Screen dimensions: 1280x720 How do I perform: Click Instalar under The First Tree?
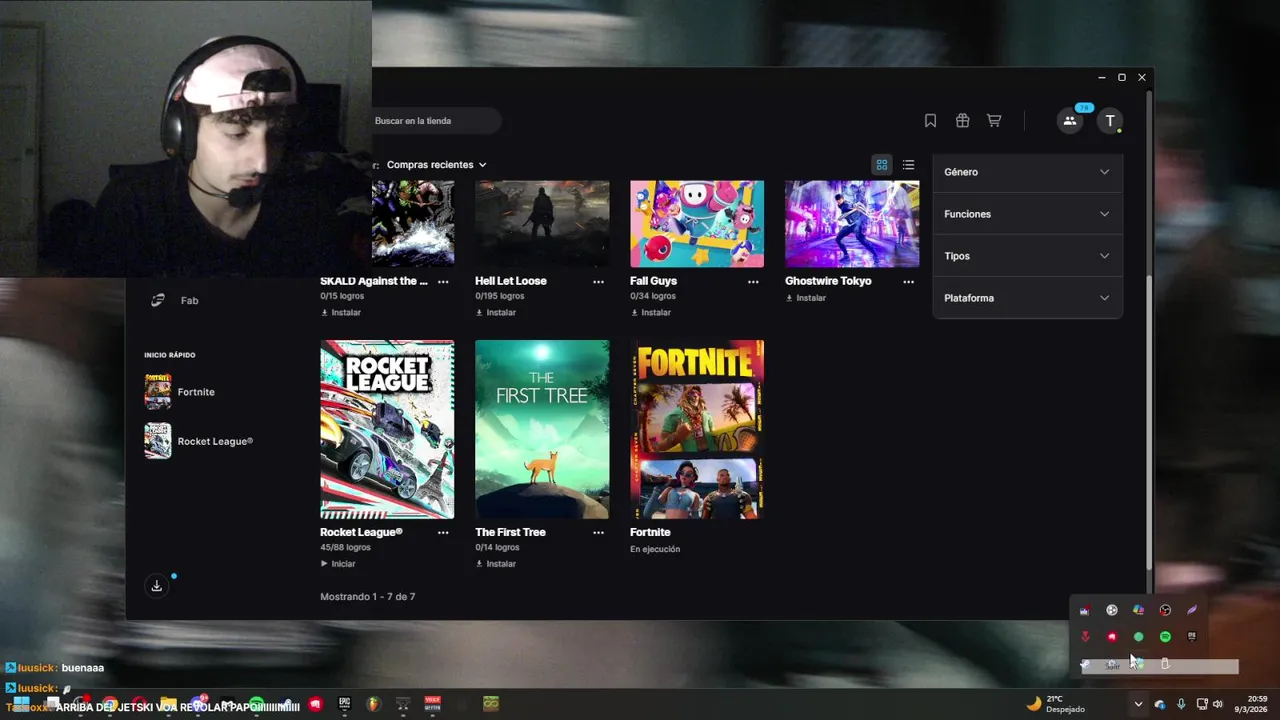pyautogui.click(x=496, y=564)
